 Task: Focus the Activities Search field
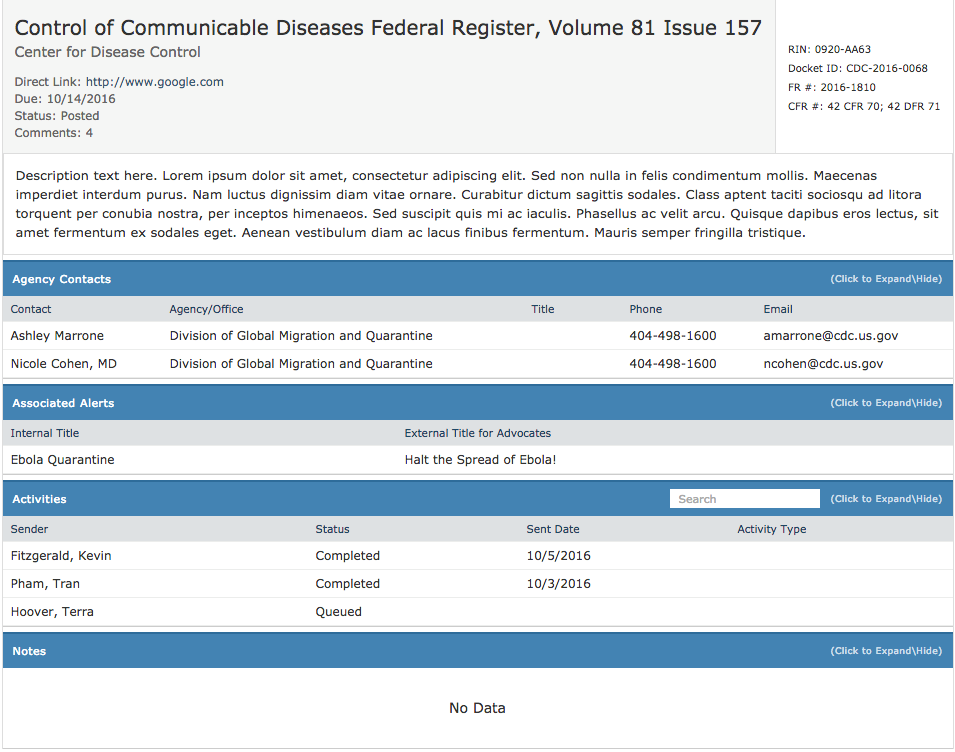click(x=744, y=499)
